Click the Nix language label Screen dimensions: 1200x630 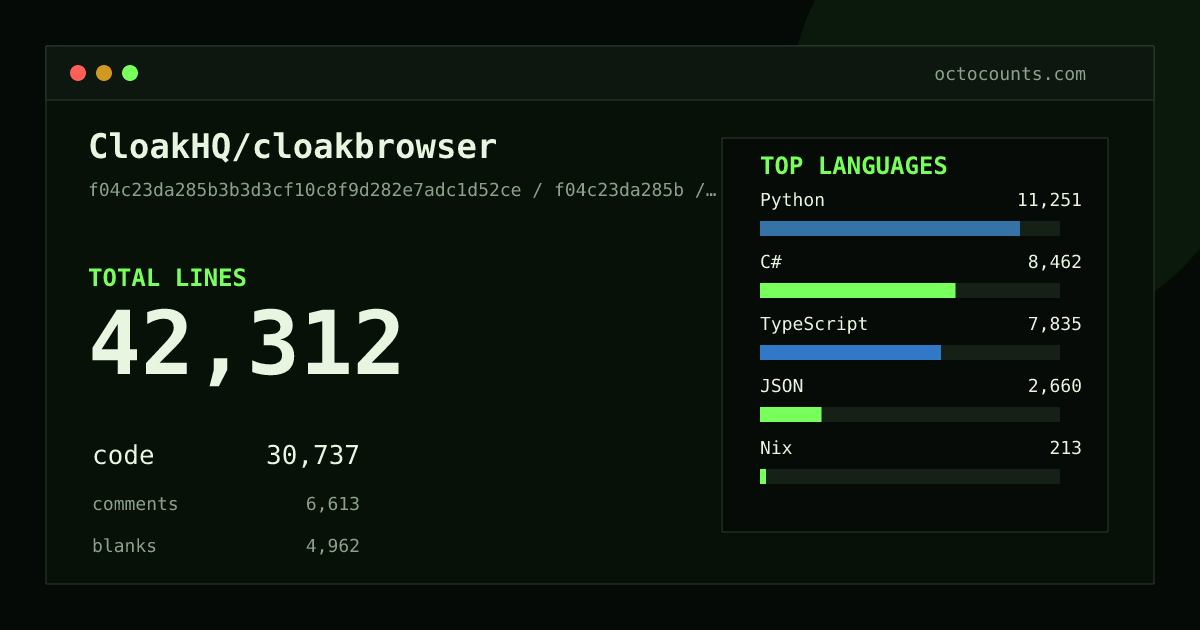click(x=776, y=448)
